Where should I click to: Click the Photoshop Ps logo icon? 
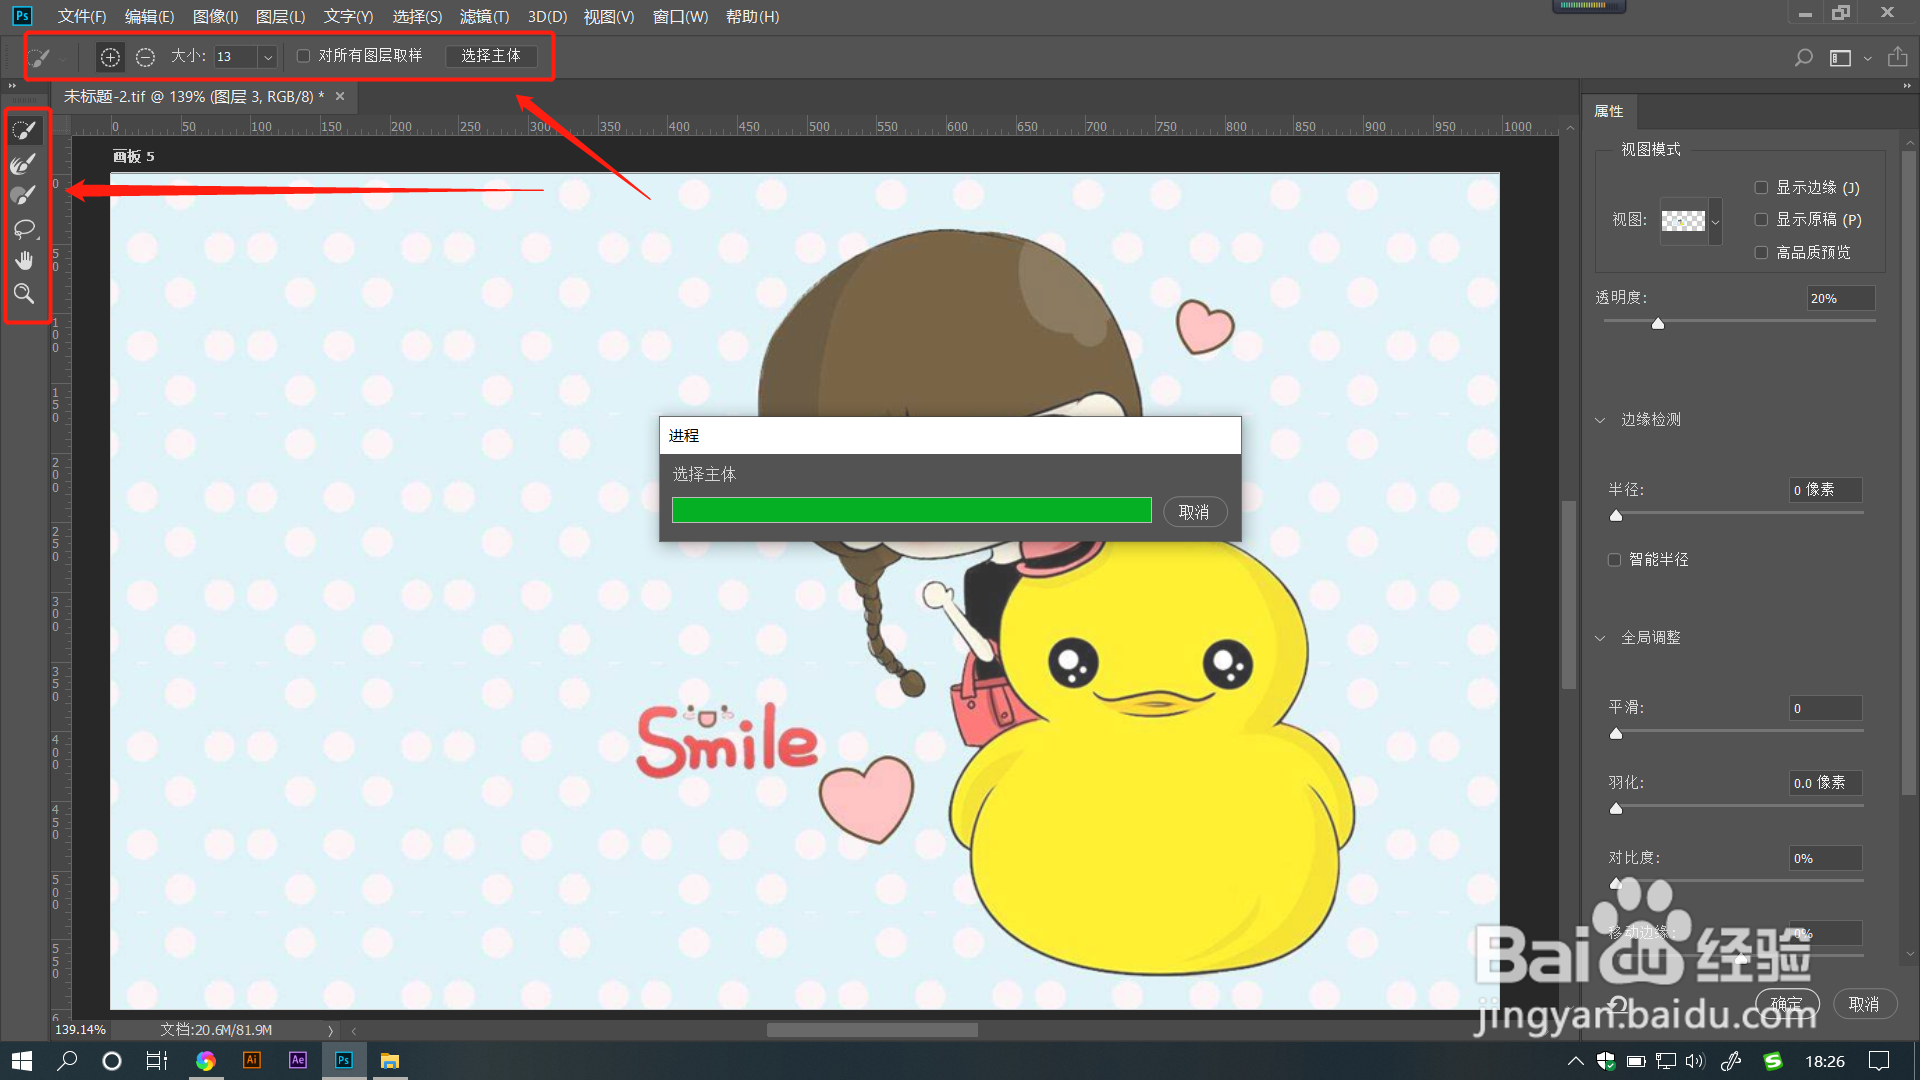point(22,16)
